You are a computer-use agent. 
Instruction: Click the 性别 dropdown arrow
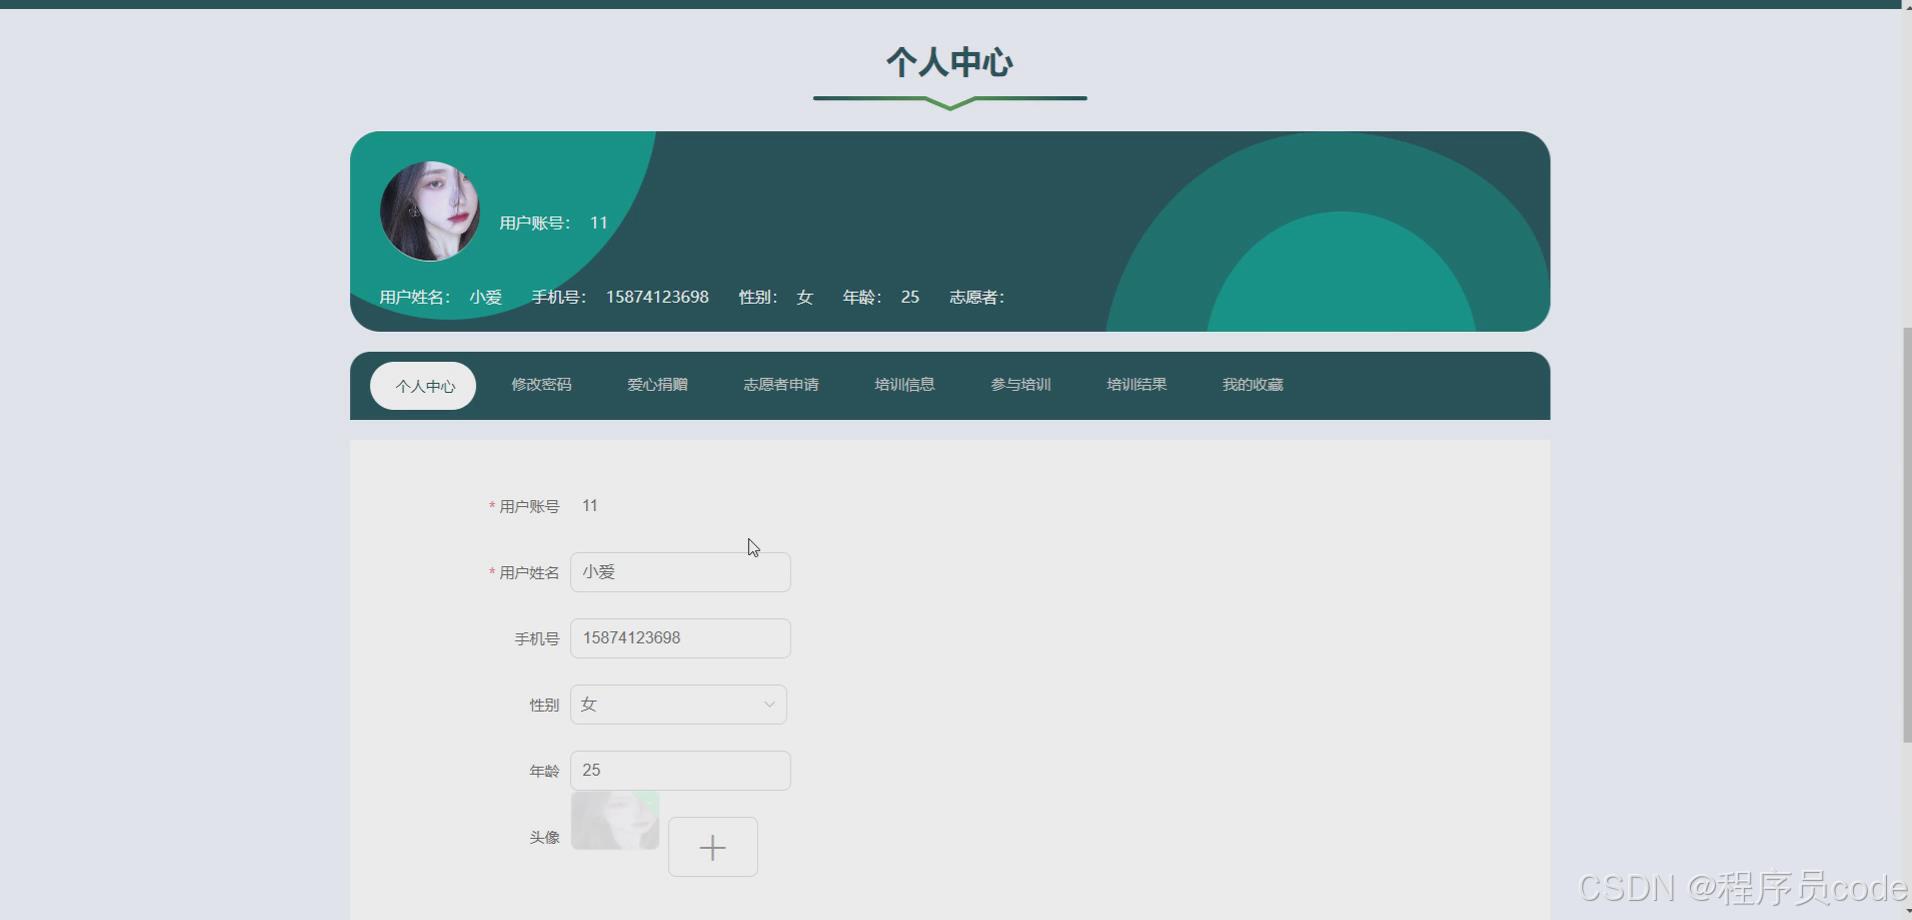769,704
